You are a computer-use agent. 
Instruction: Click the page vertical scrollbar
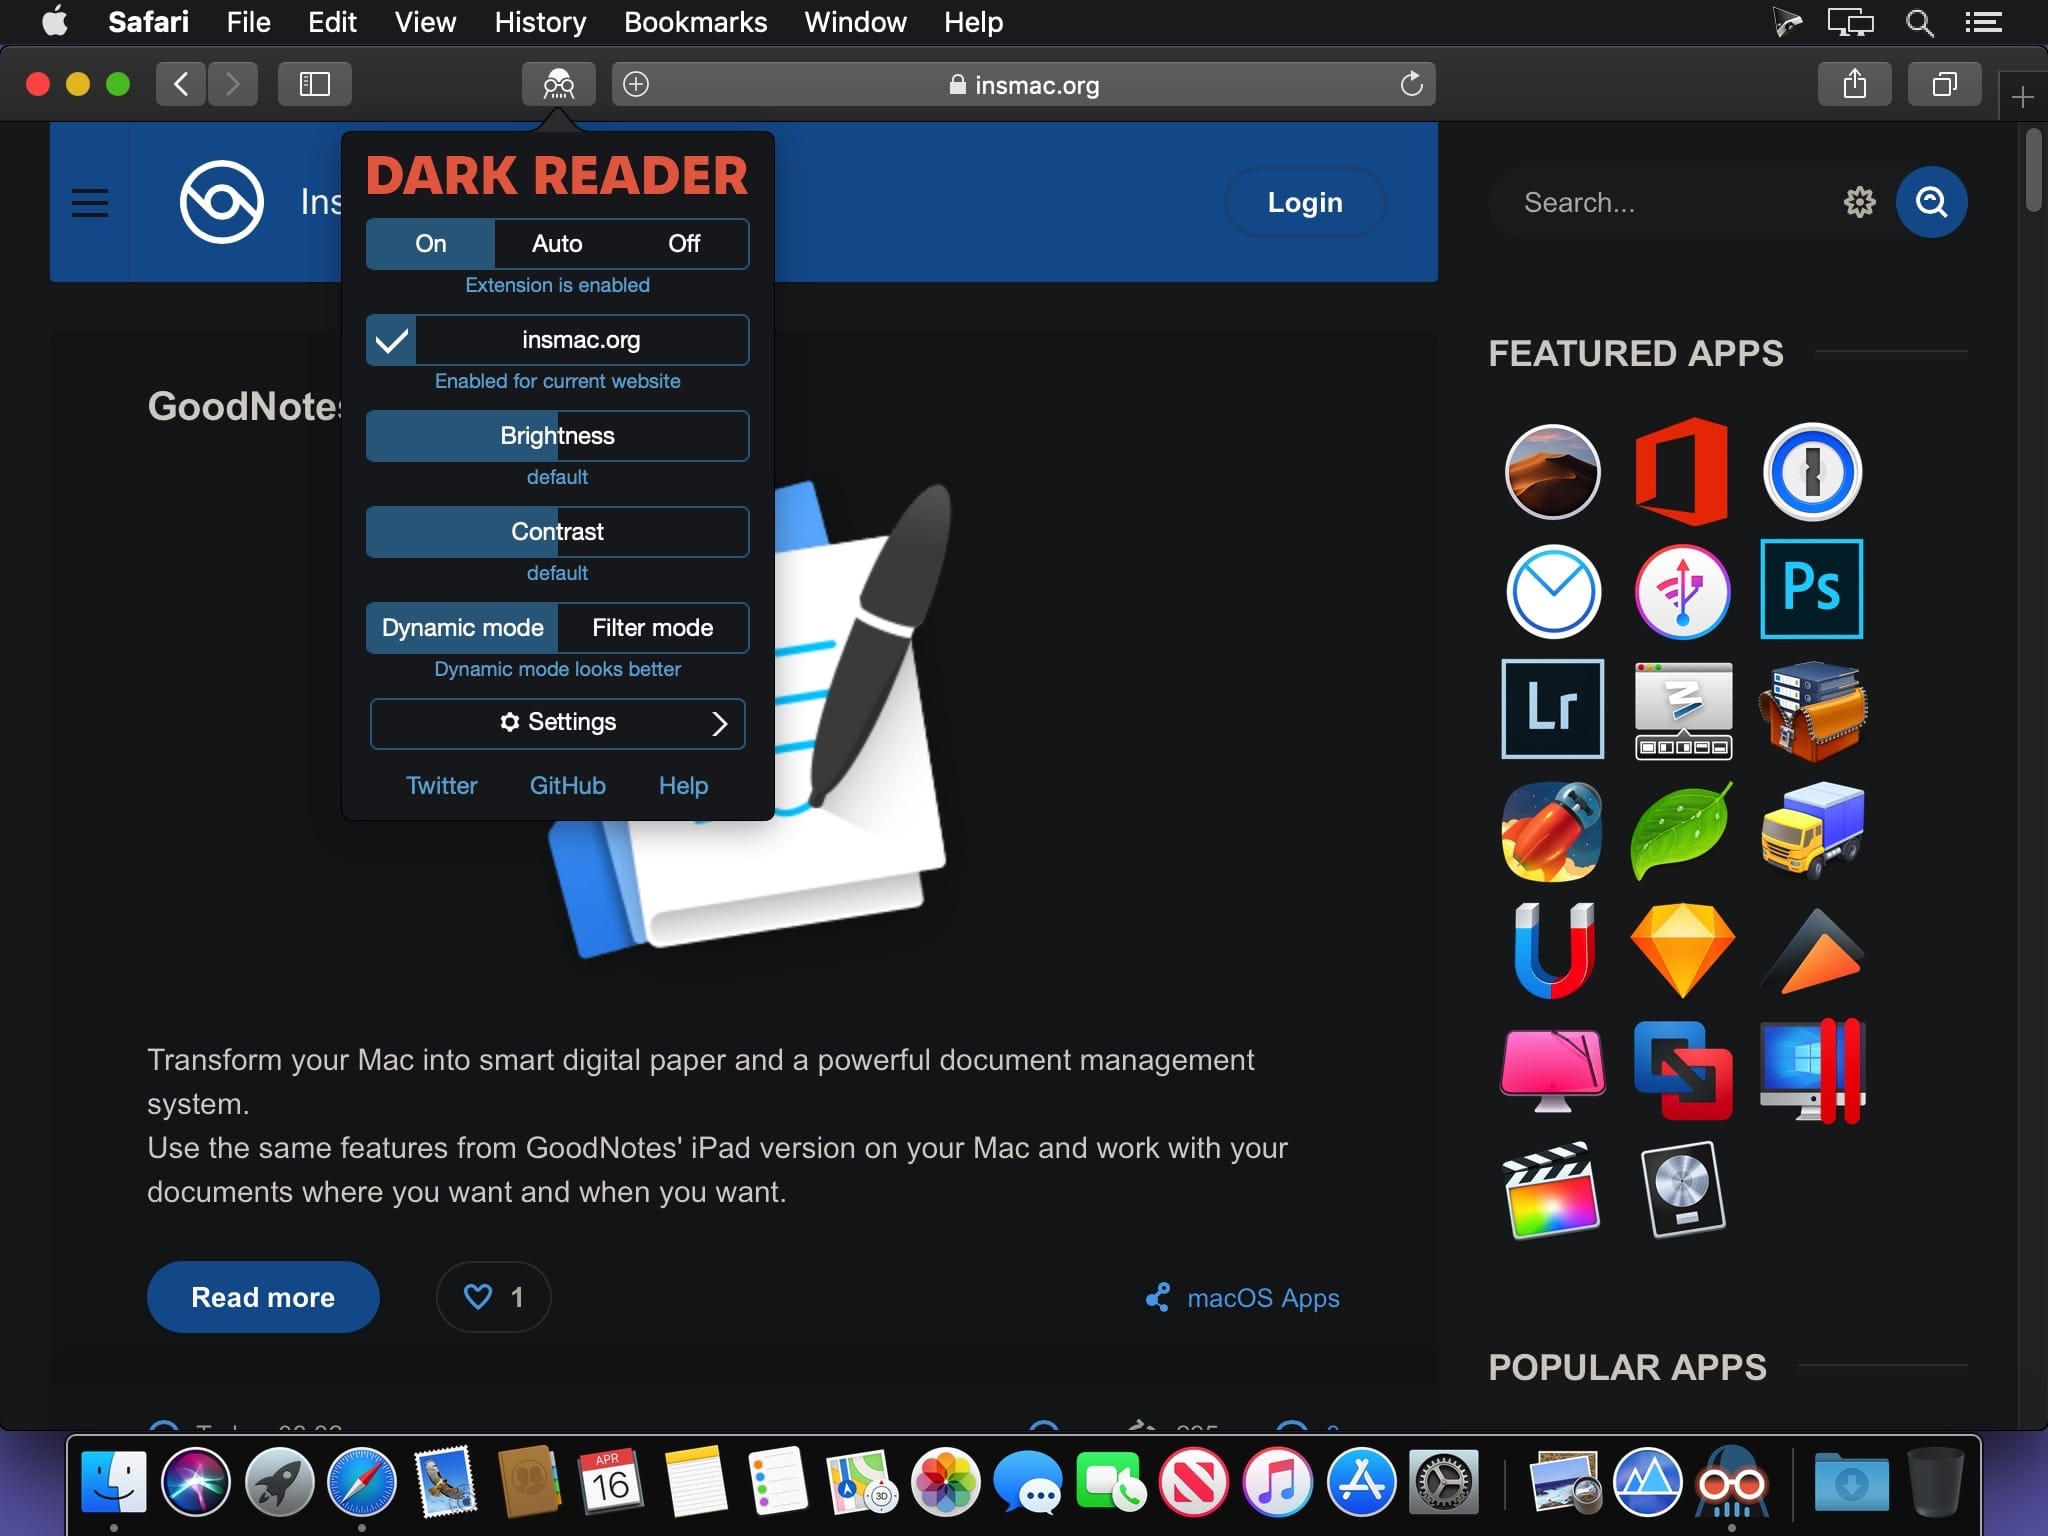coord(2033,170)
